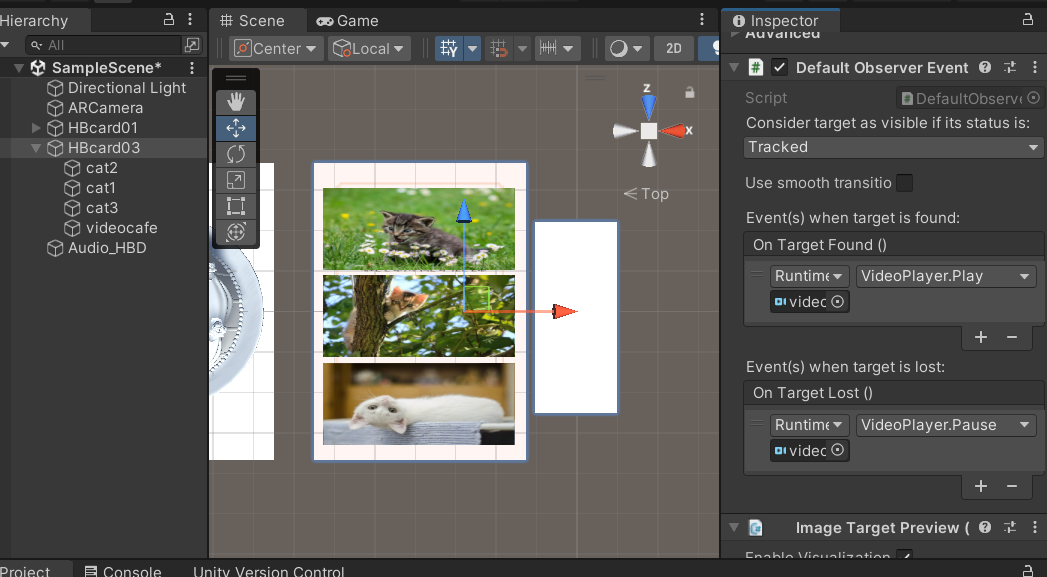Open the Console tab

[x=123, y=571]
